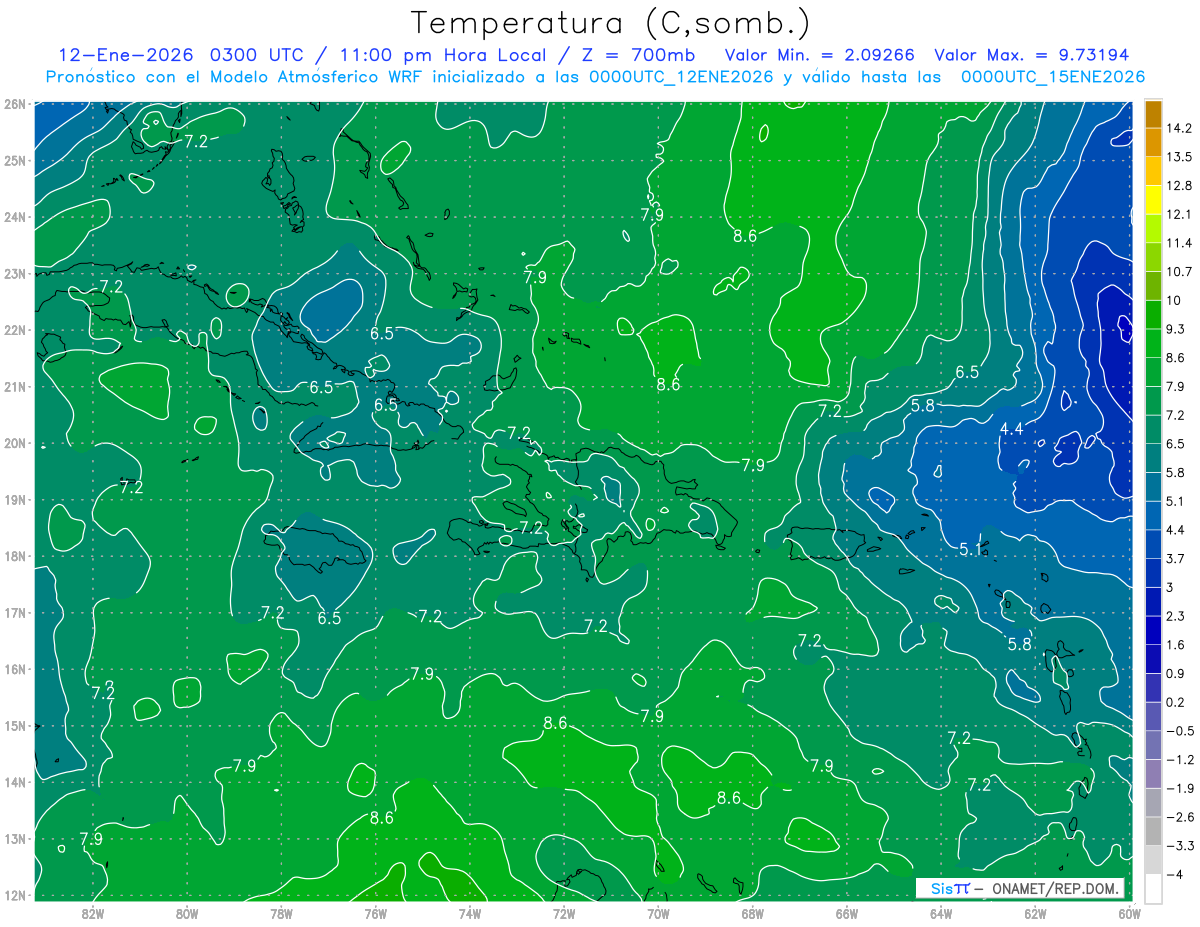Click the '62W' longitude label
The width and height of the screenshot is (1200, 927).
click(1035, 912)
